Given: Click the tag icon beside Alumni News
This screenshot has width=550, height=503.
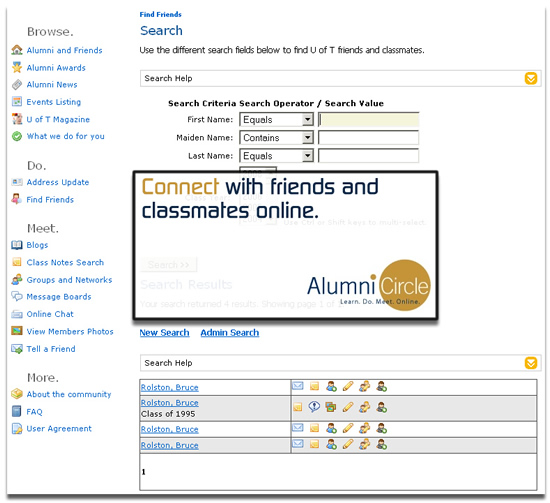Looking at the screenshot, I should (x=16, y=85).
